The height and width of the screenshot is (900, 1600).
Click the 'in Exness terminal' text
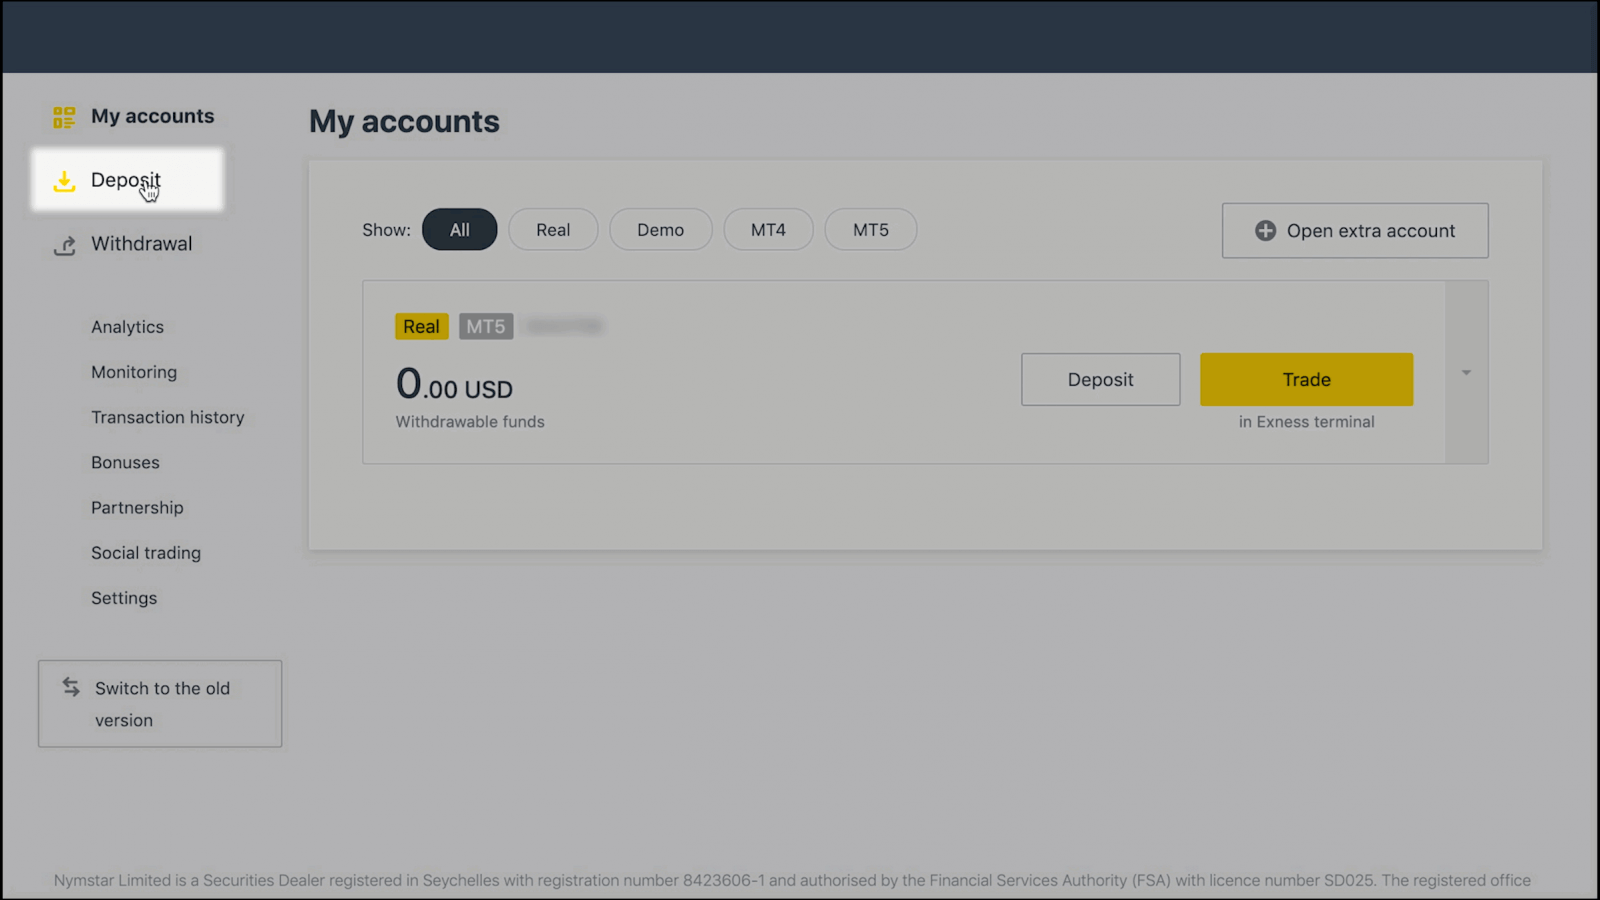coord(1306,422)
